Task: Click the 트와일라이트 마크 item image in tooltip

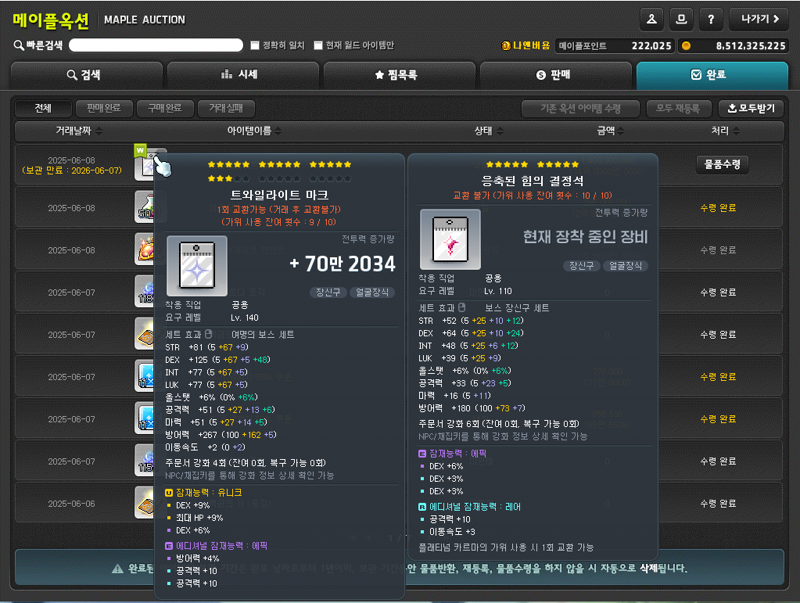Action: [x=197, y=266]
